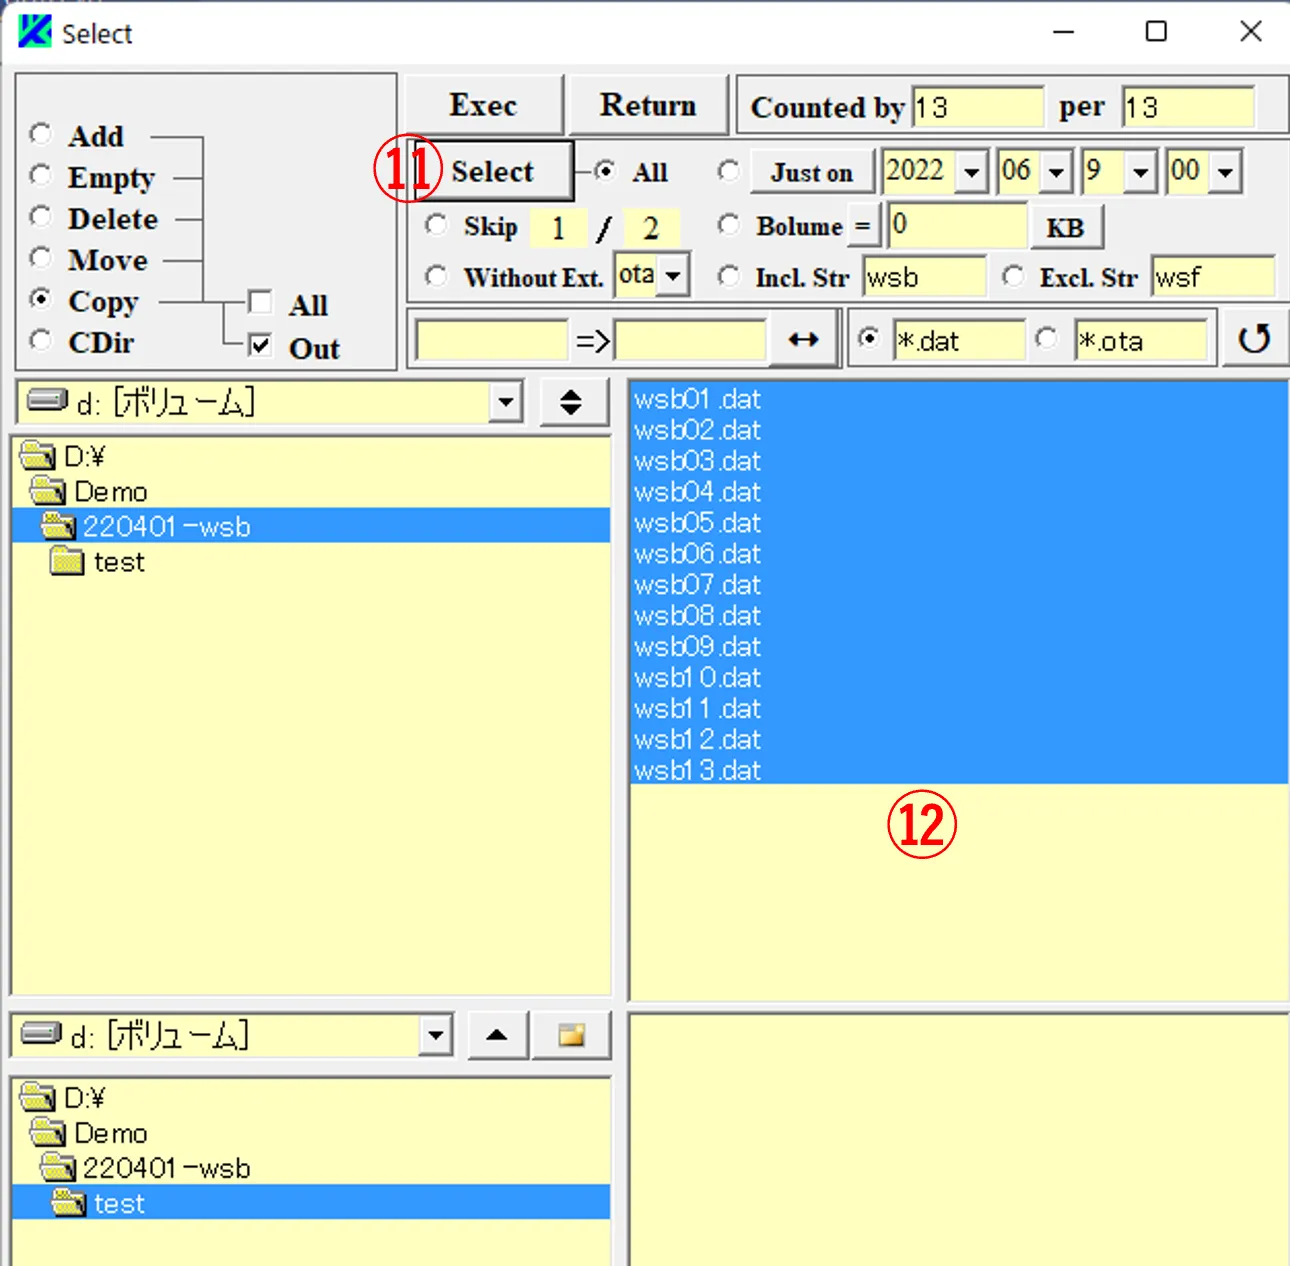Choose the All selection radio button
Screen dimensions: 1290x1266
click(x=604, y=171)
